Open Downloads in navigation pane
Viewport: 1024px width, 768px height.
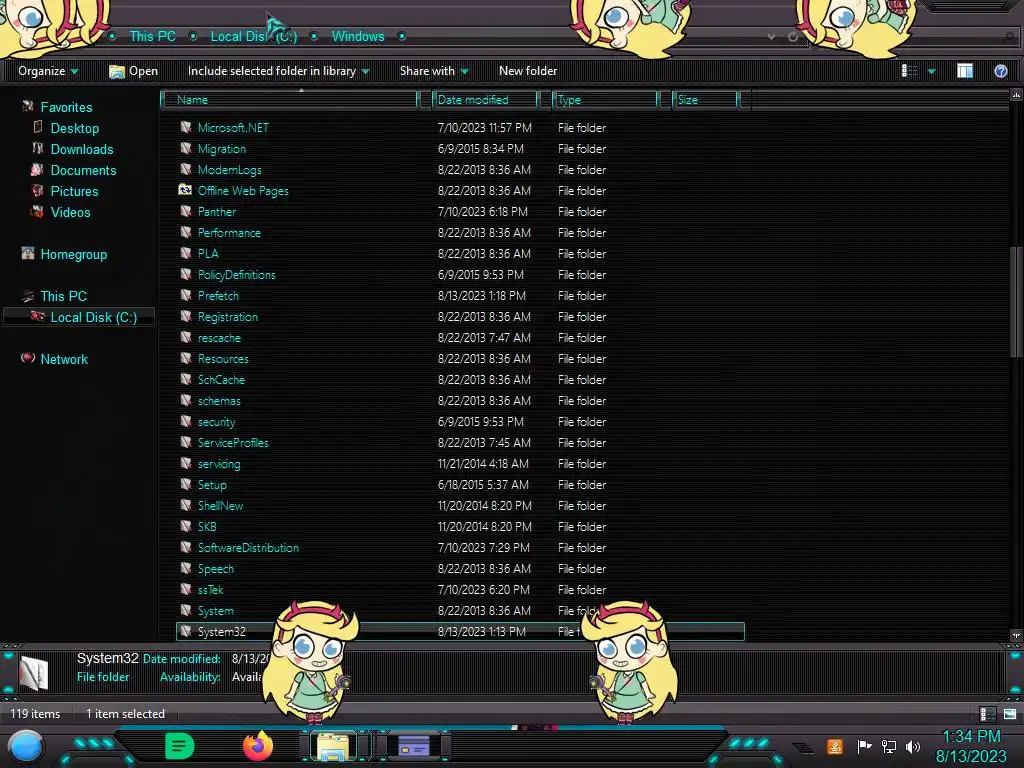tap(82, 149)
